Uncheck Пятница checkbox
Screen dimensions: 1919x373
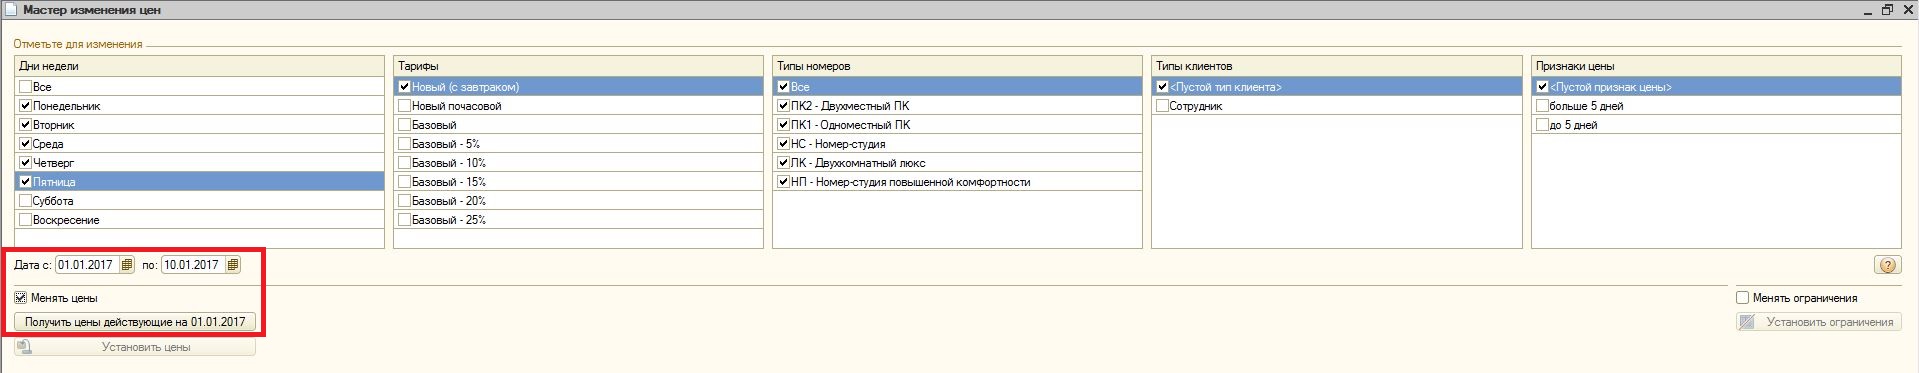pyautogui.click(x=25, y=182)
